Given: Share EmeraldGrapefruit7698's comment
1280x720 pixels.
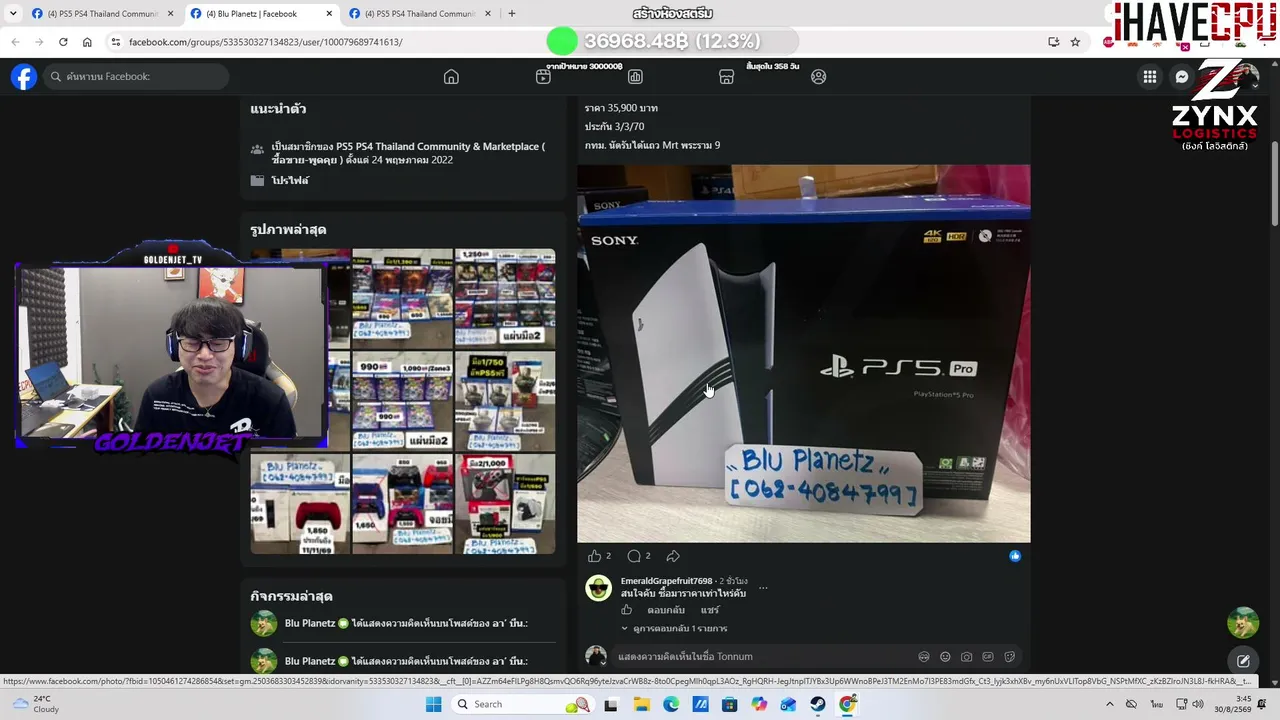Looking at the screenshot, I should [710, 610].
